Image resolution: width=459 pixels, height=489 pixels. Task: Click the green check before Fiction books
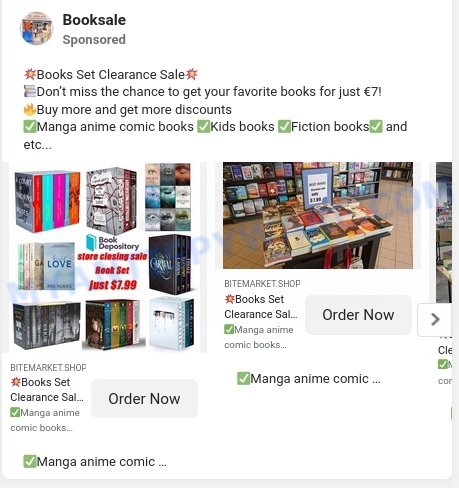284,127
